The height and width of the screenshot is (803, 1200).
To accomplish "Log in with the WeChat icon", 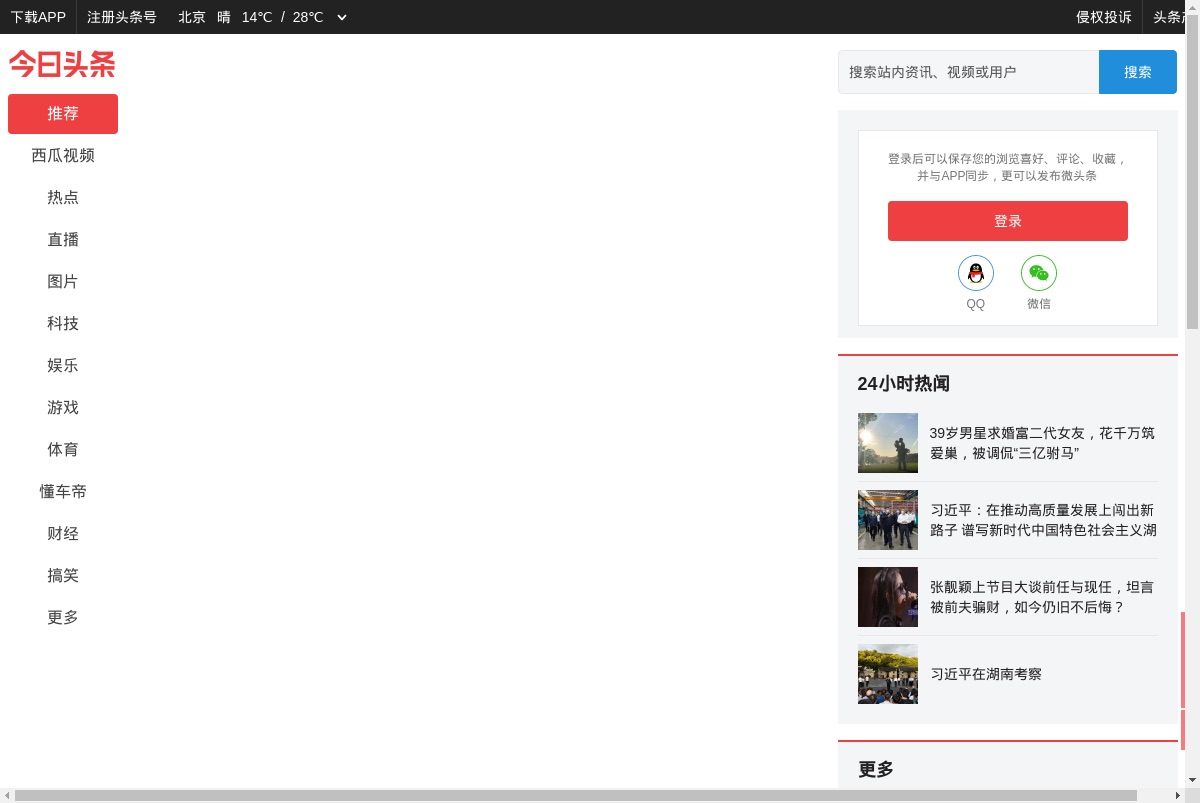I will click(1039, 273).
